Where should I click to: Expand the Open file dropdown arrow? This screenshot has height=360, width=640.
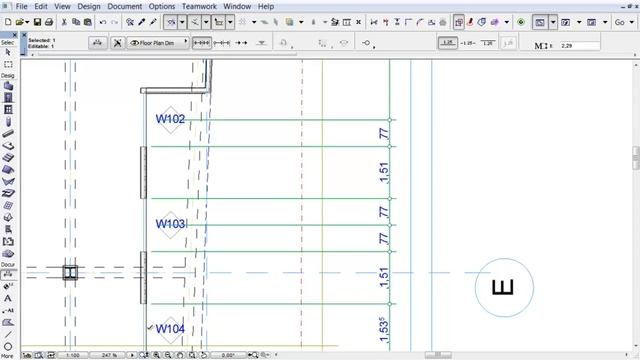click(27, 22)
